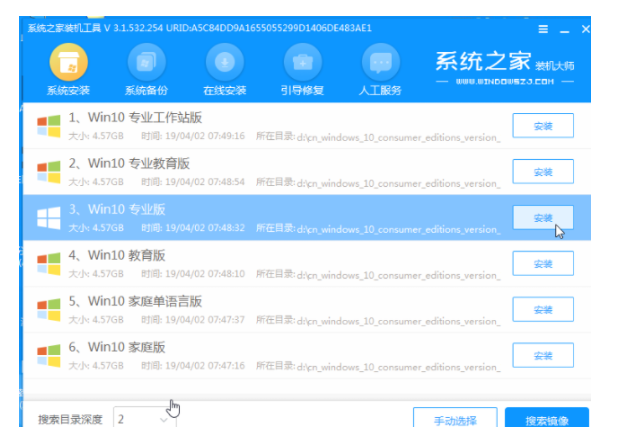Click the time 19/04/02 07:48:10
This screenshot has width=618, height=435.
205,274
